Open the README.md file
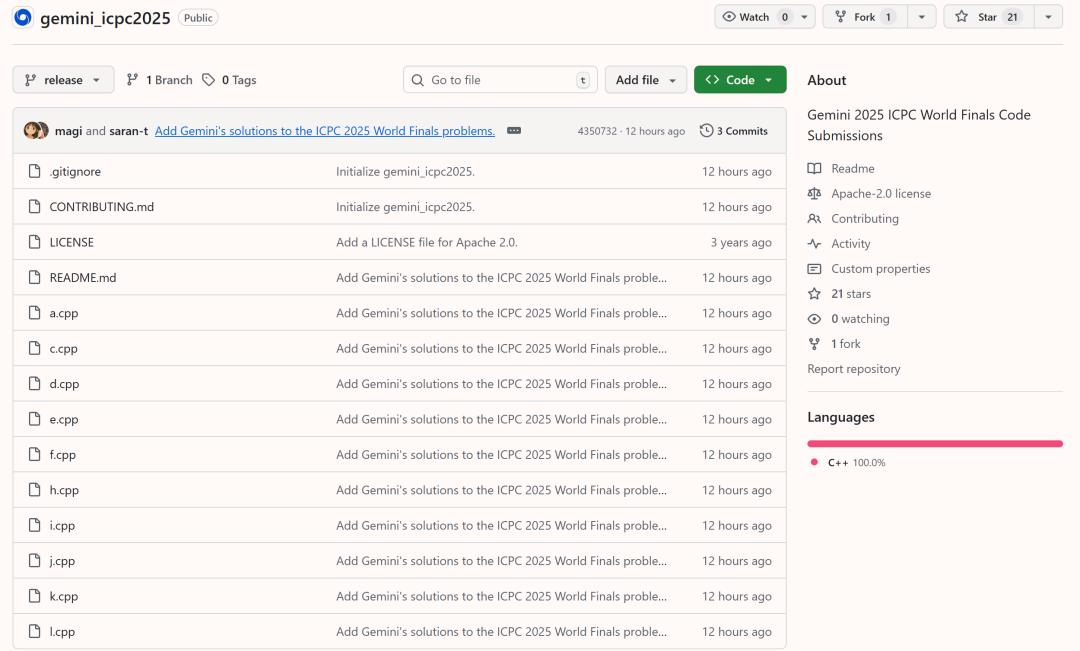This screenshot has height=651, width=1080. 83,278
